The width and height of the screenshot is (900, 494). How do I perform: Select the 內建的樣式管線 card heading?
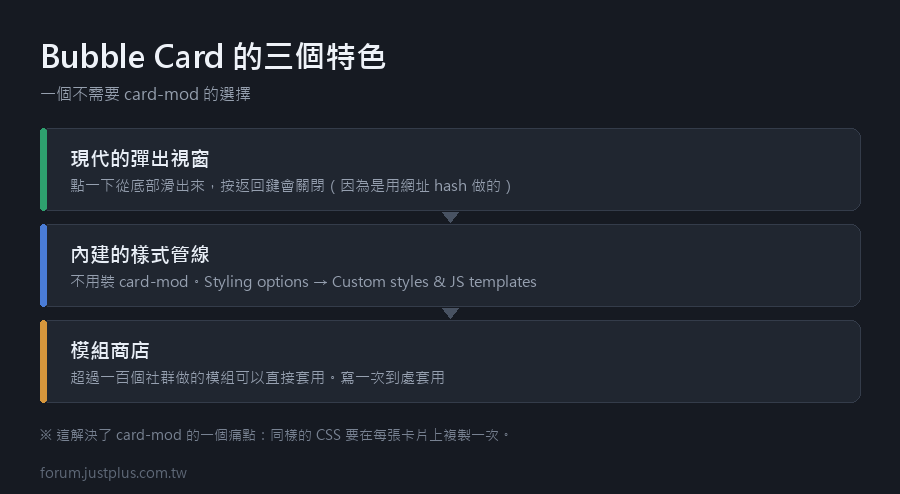point(140,255)
